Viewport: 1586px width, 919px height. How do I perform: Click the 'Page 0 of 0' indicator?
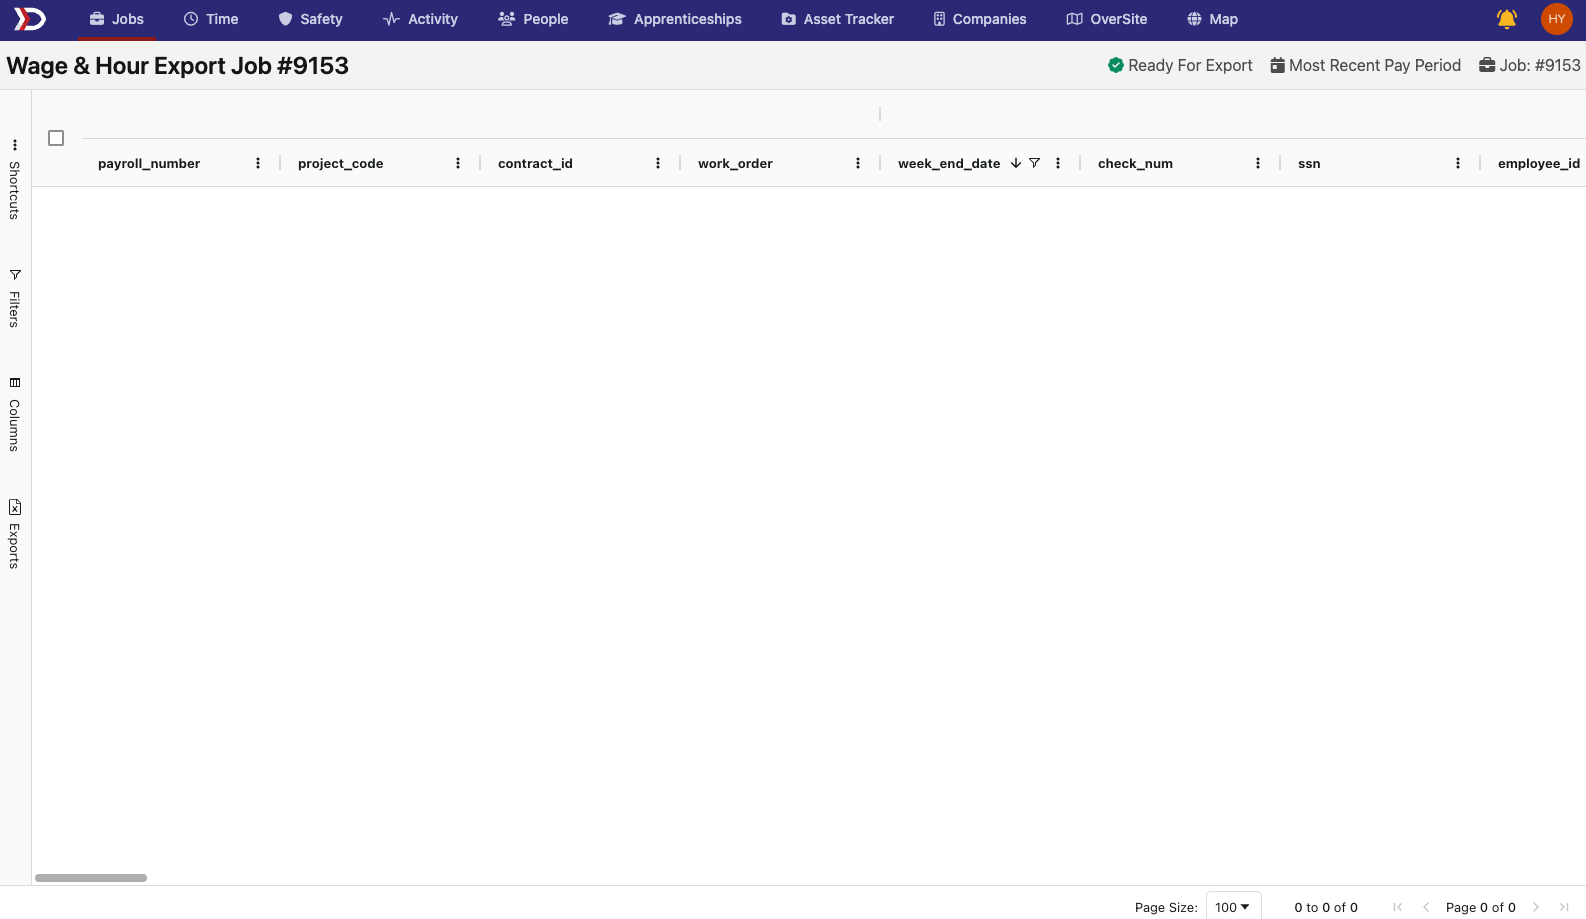(1481, 907)
